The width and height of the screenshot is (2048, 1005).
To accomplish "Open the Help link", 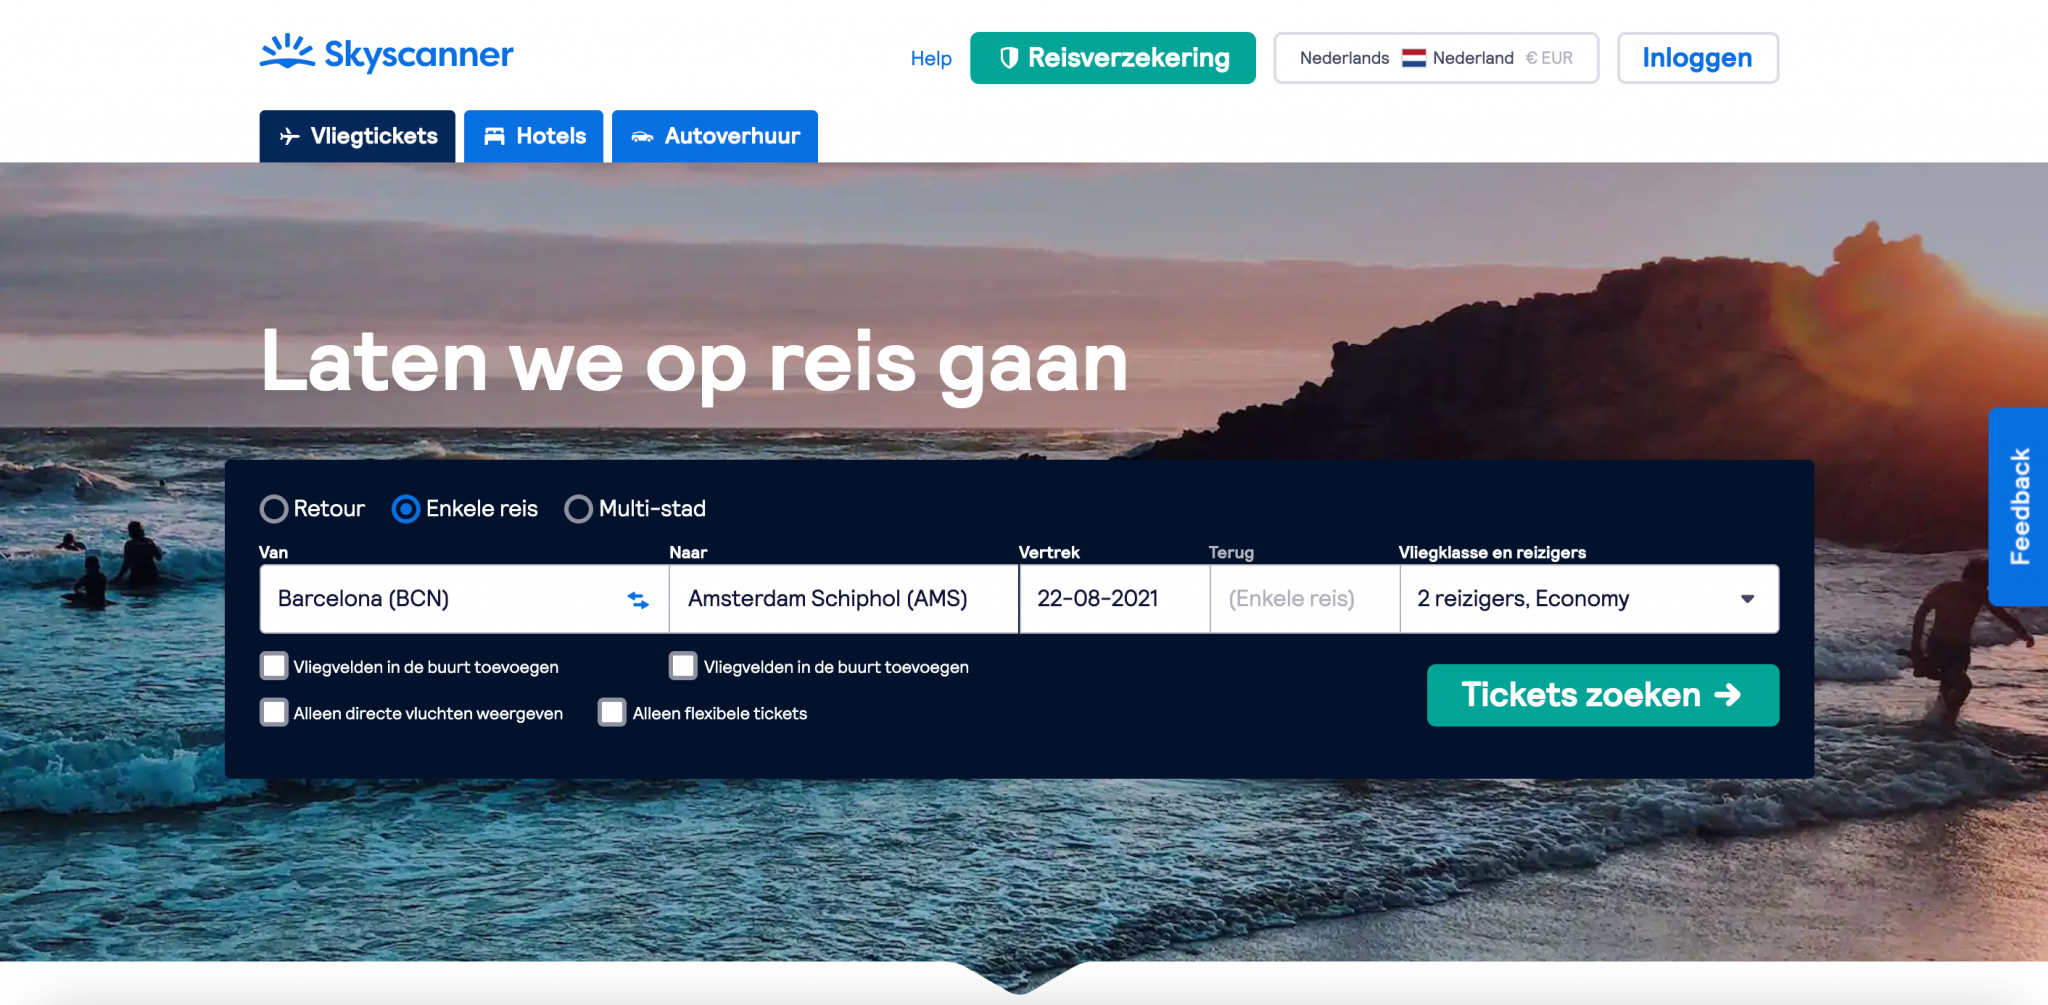I will [x=931, y=58].
